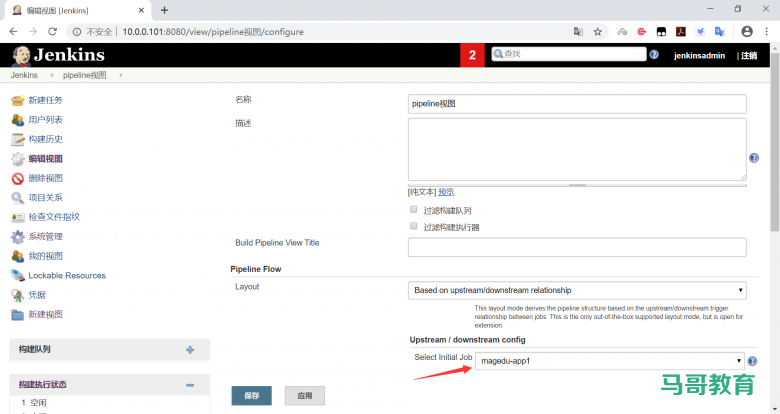Click the 删除视图 delete icon

[17, 178]
